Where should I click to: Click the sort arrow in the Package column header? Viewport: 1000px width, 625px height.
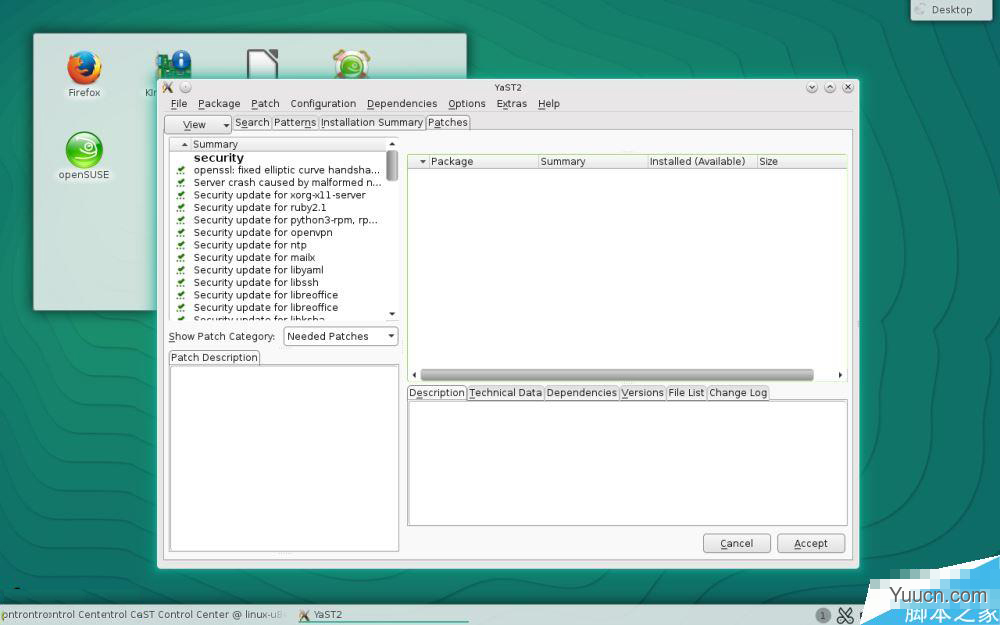click(423, 162)
